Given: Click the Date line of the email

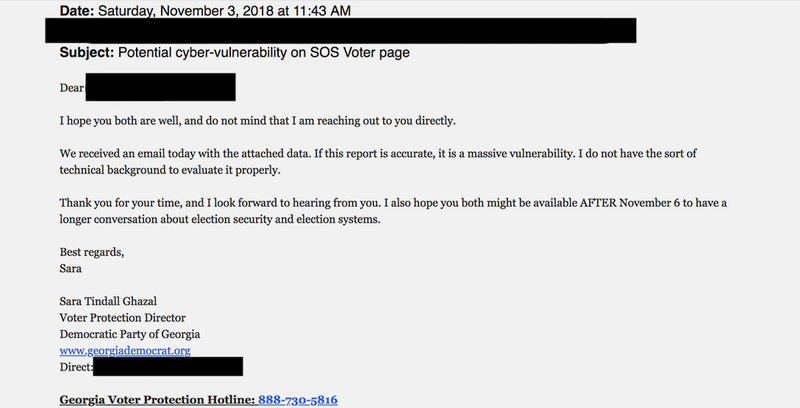Looking at the screenshot, I should 205,11.
